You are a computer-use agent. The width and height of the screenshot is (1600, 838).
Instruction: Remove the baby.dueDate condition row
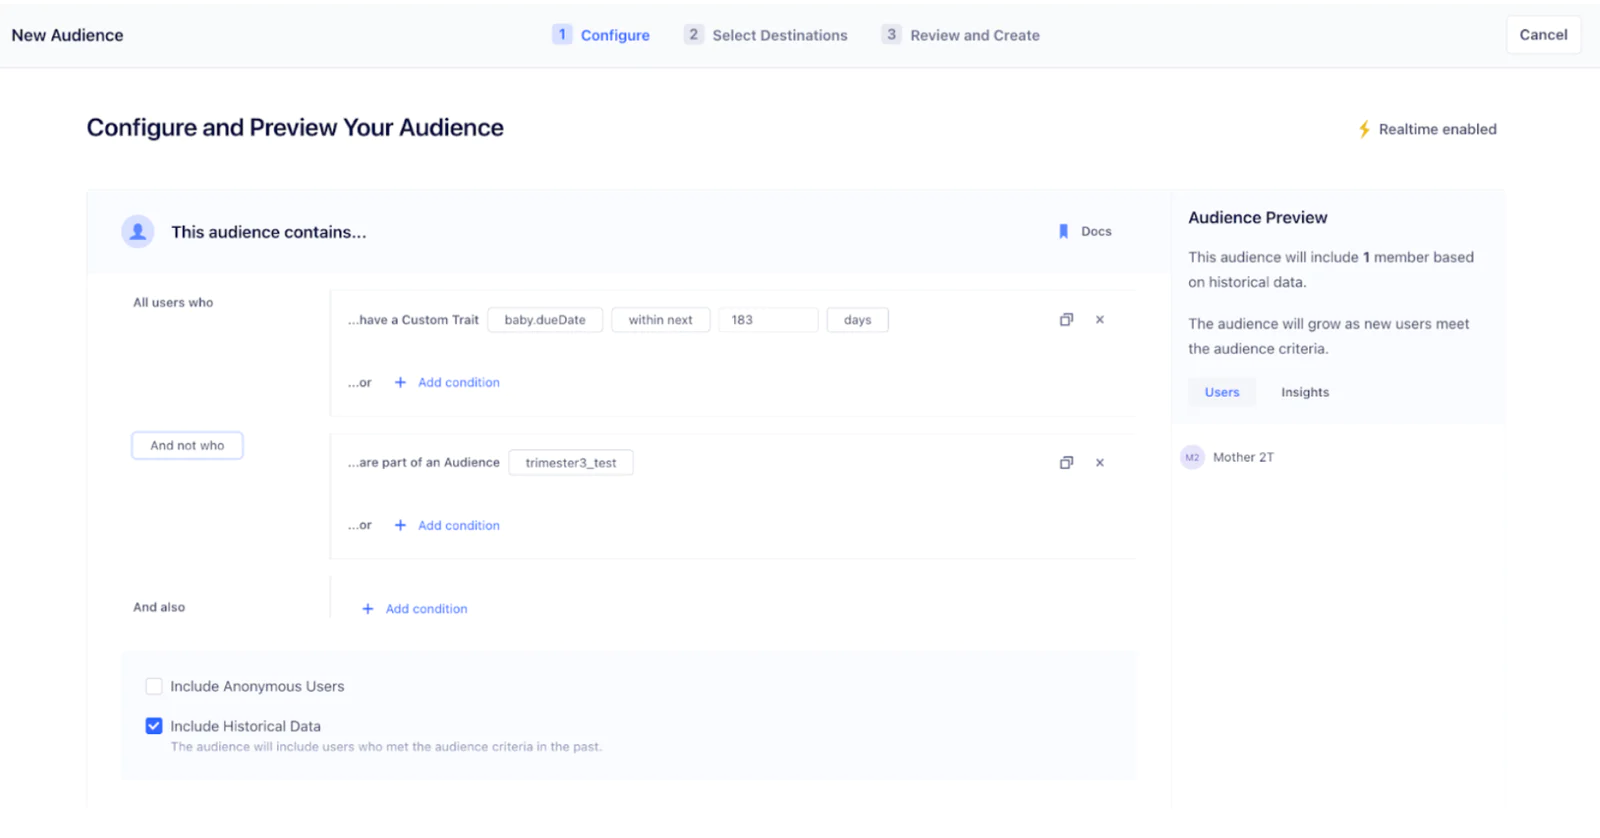tap(1100, 320)
